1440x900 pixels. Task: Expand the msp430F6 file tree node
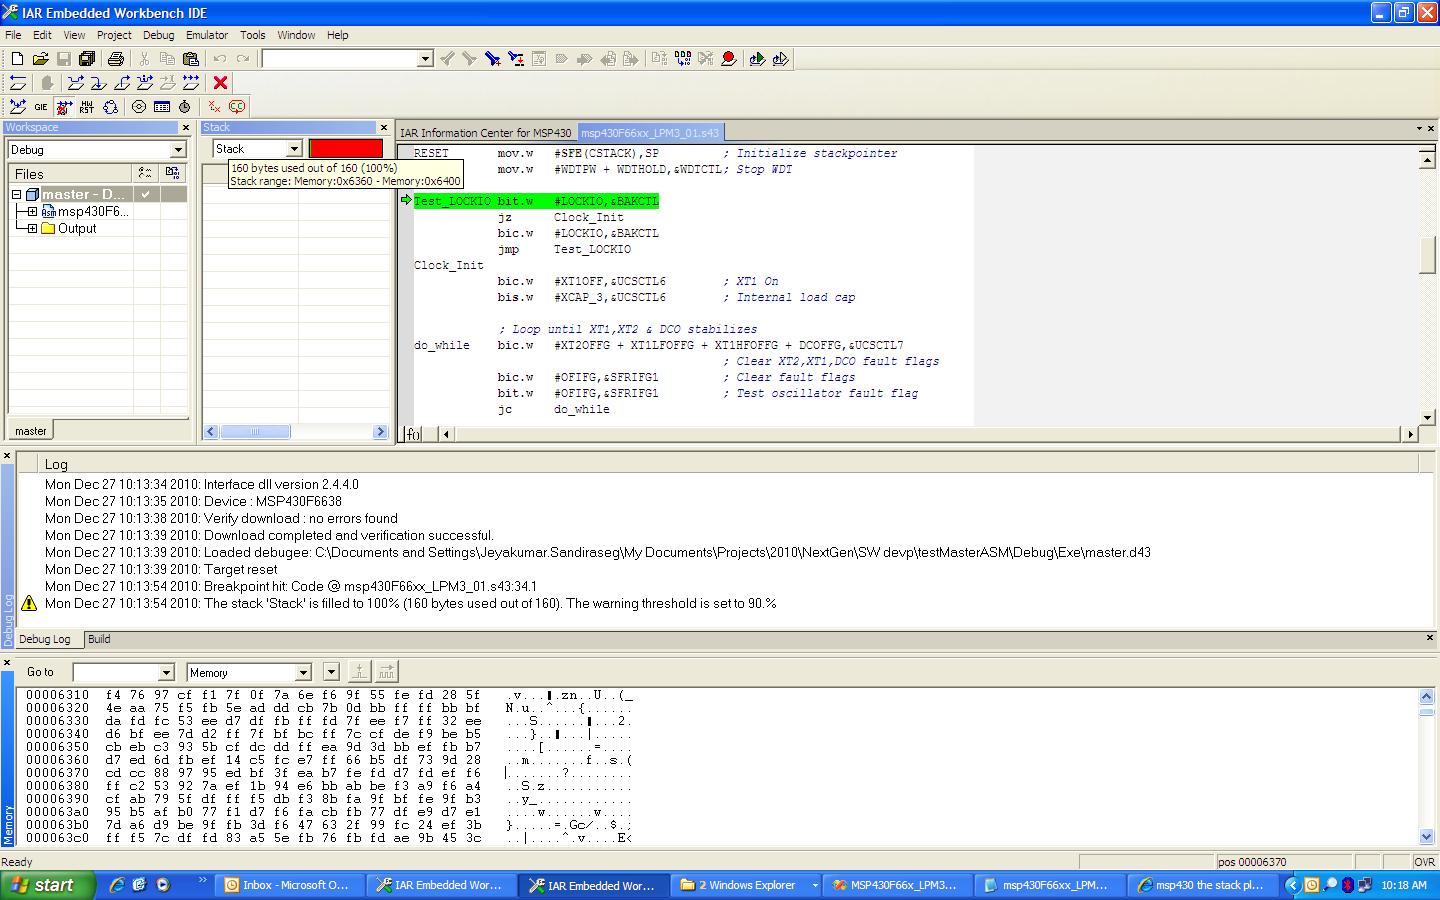coord(33,212)
